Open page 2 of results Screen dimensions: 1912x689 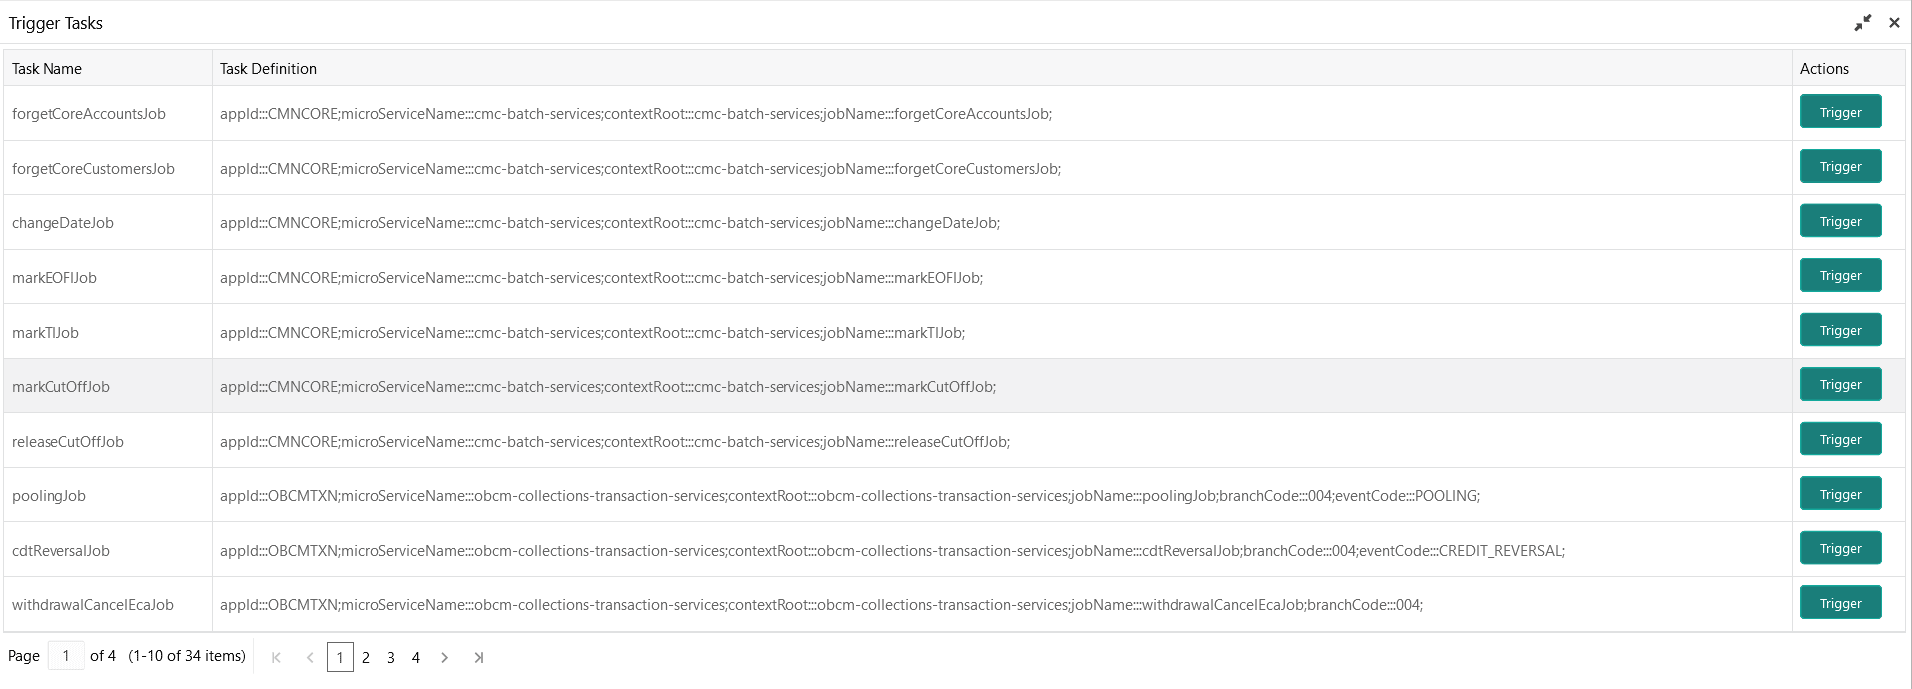tap(366, 657)
